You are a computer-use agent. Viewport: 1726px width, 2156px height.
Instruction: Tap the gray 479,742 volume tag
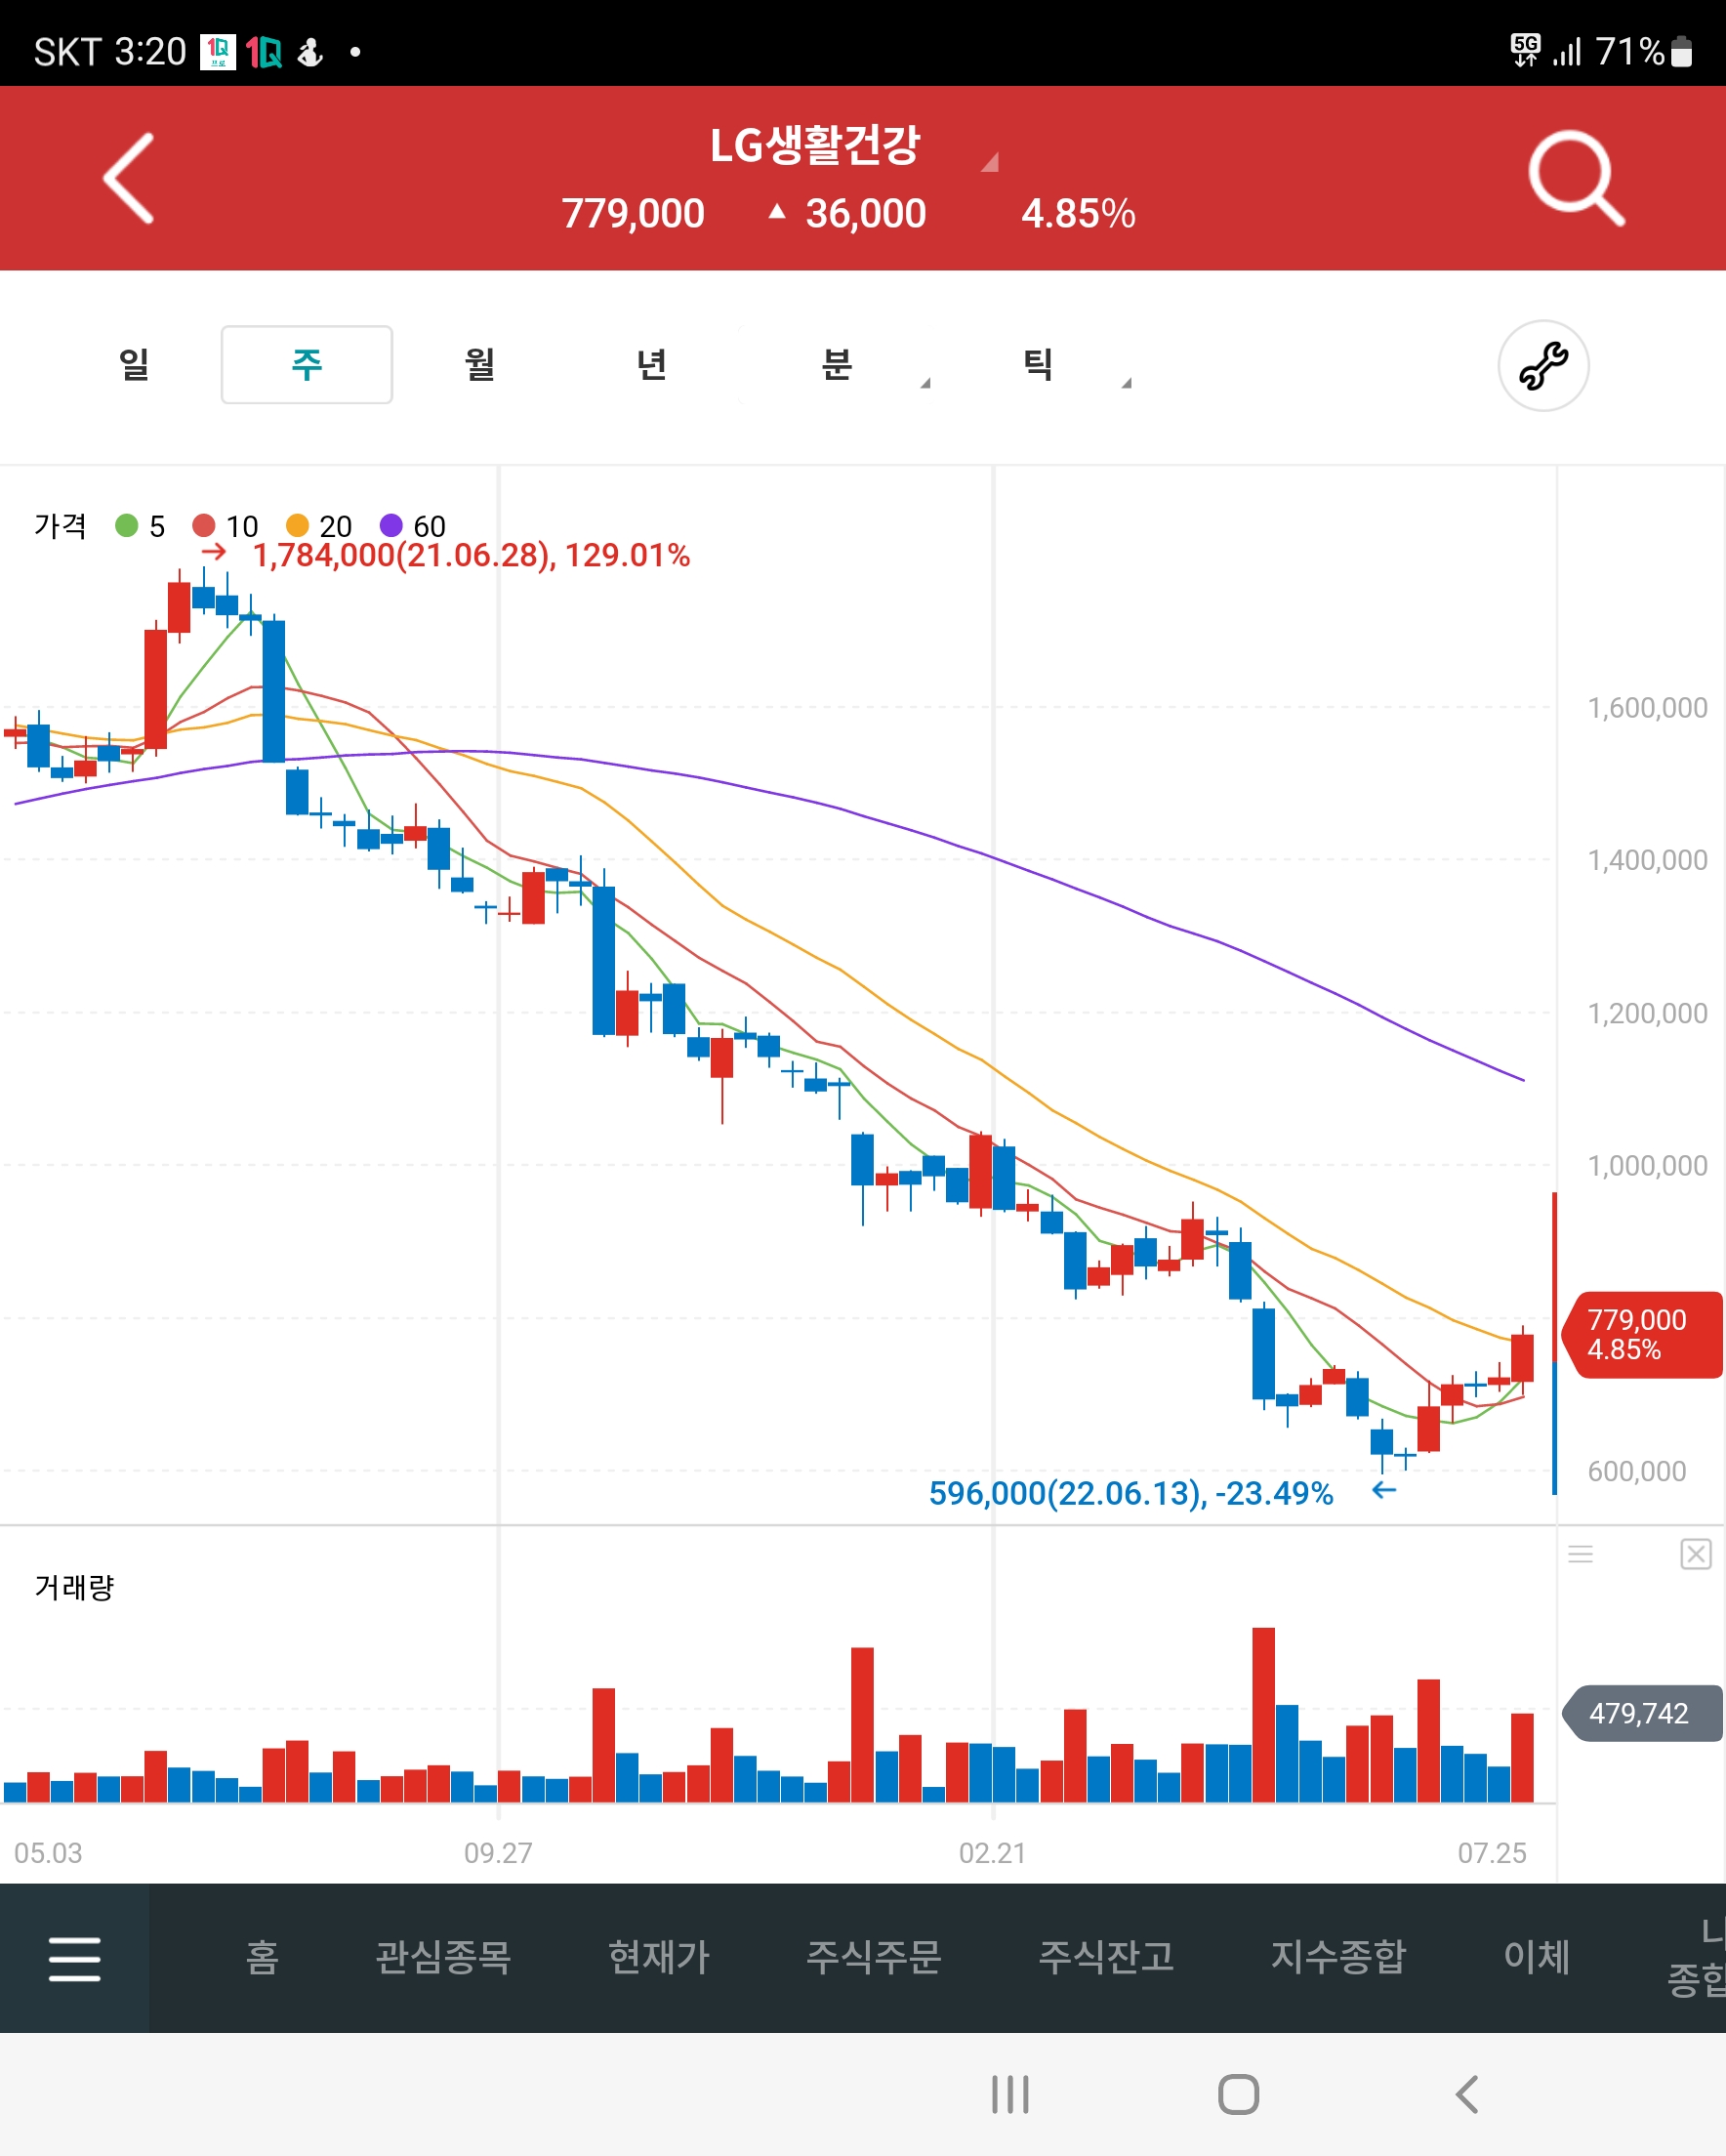tap(1642, 1713)
